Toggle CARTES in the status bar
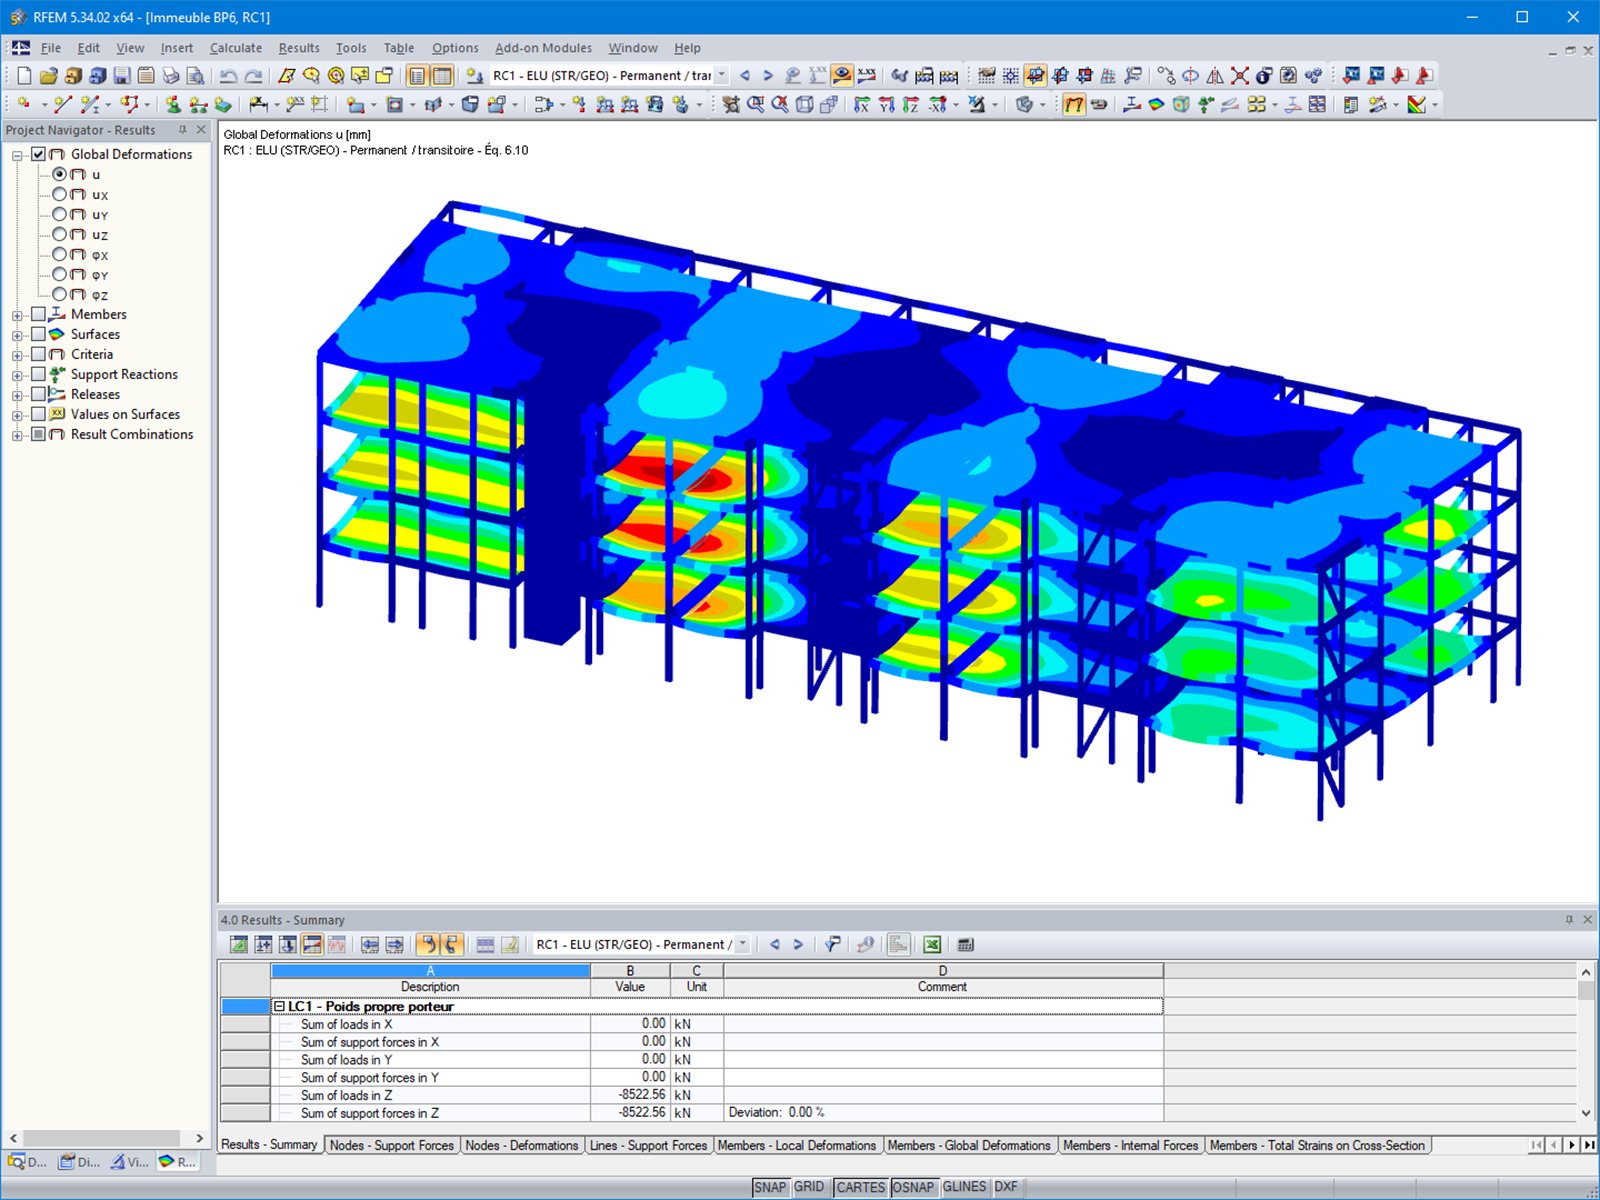The width and height of the screenshot is (1600, 1200). coord(861,1187)
